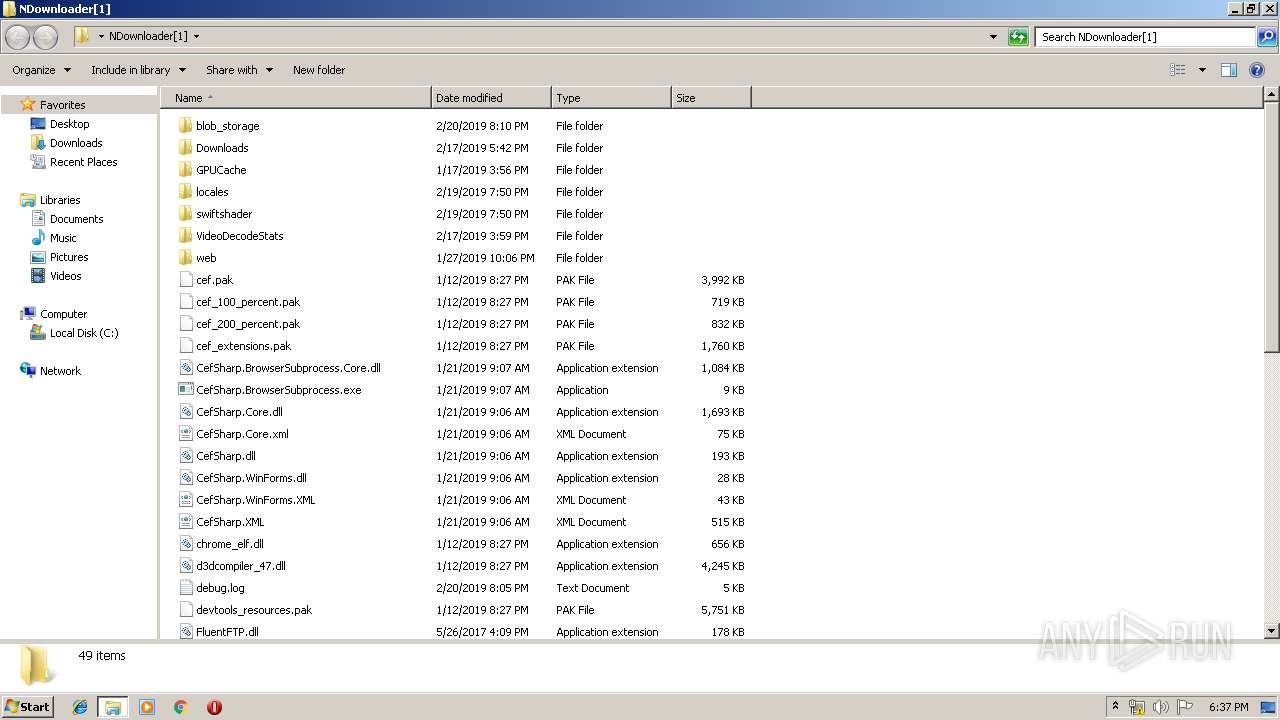Select the CefSharp.Core.xml file icon

pyautogui.click(x=185, y=434)
